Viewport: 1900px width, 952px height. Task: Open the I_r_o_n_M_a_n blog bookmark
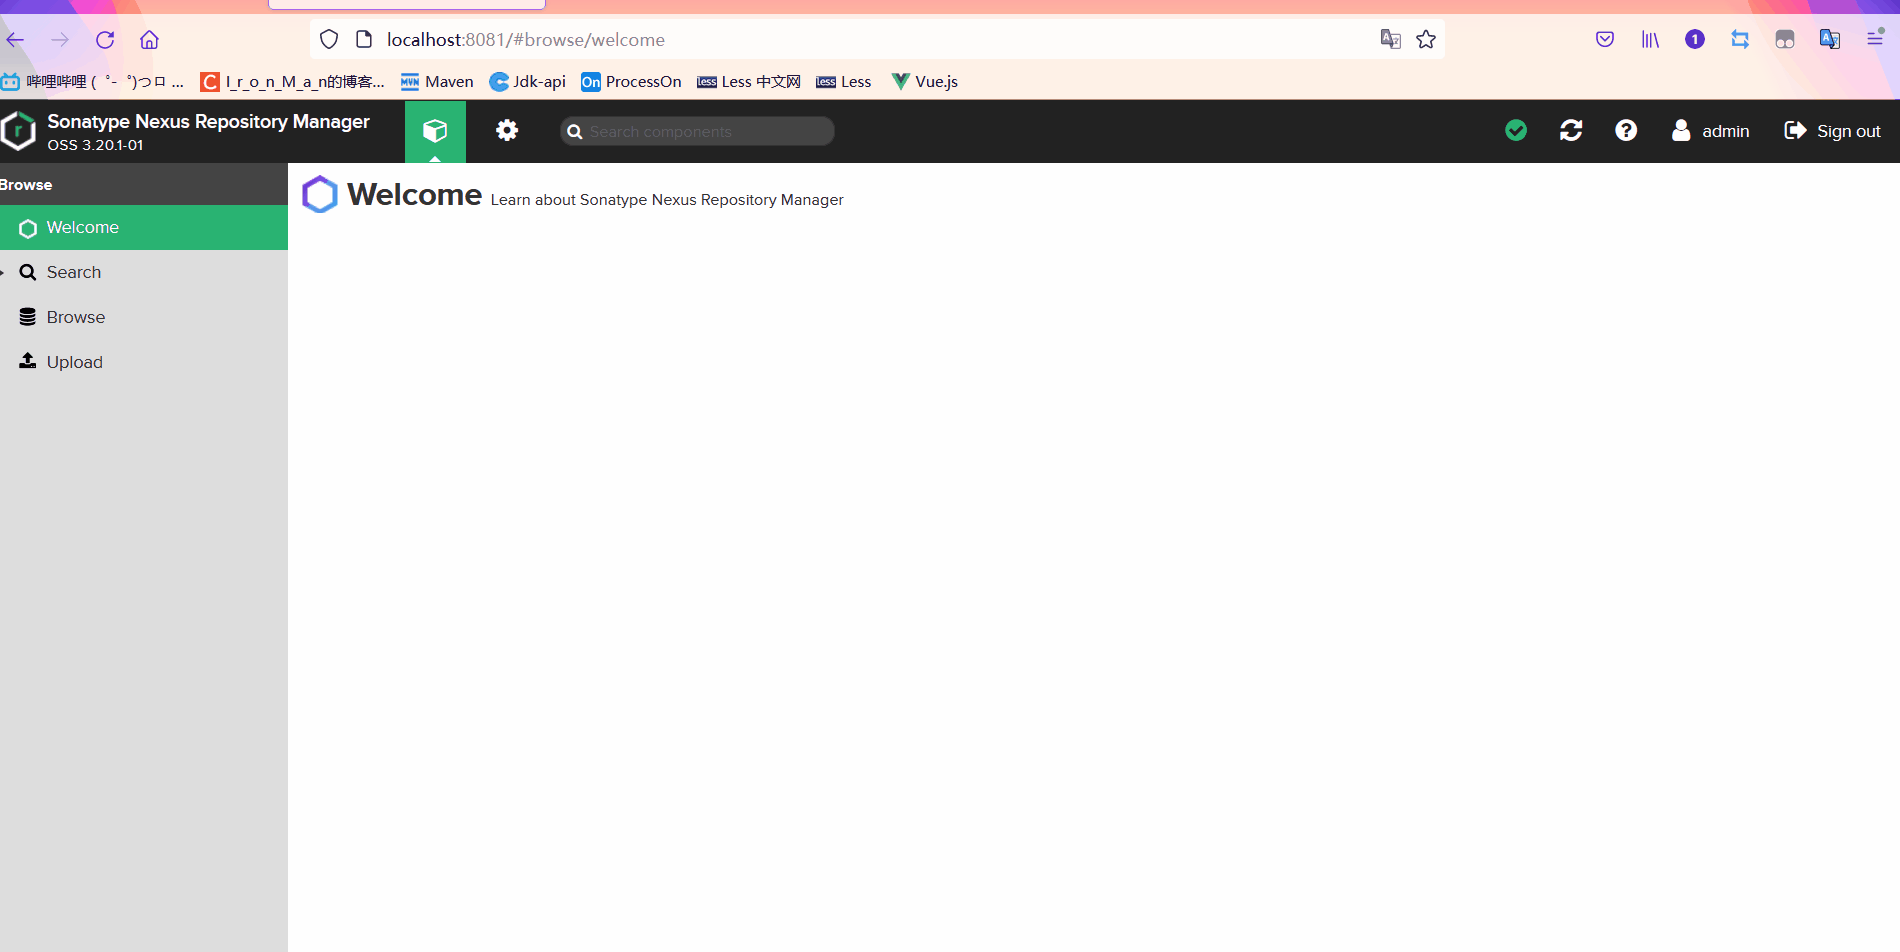(x=292, y=82)
